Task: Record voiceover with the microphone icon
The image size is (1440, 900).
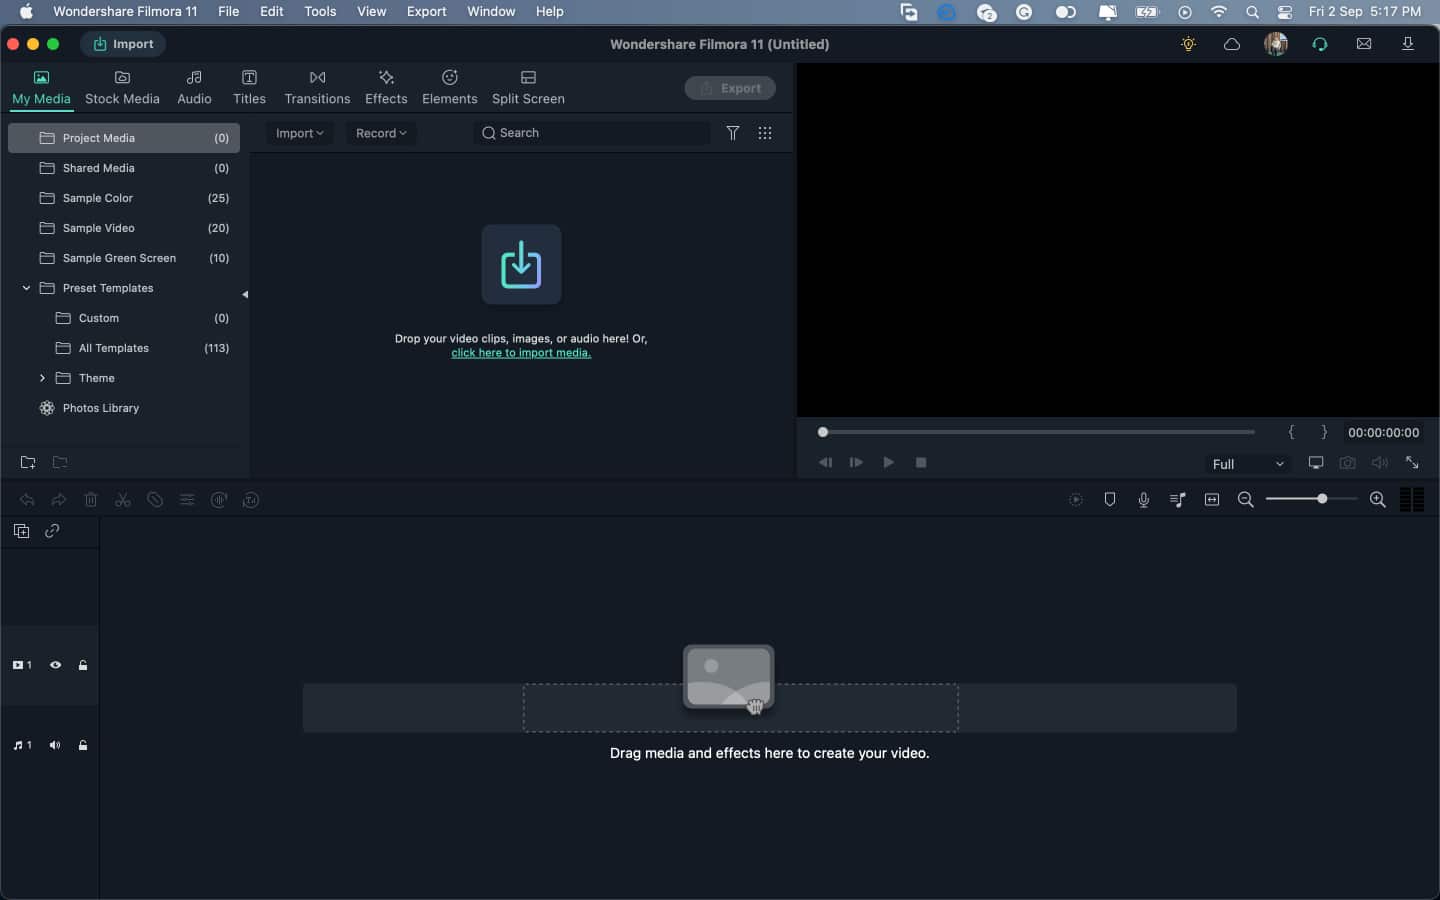Action: [x=1144, y=500]
